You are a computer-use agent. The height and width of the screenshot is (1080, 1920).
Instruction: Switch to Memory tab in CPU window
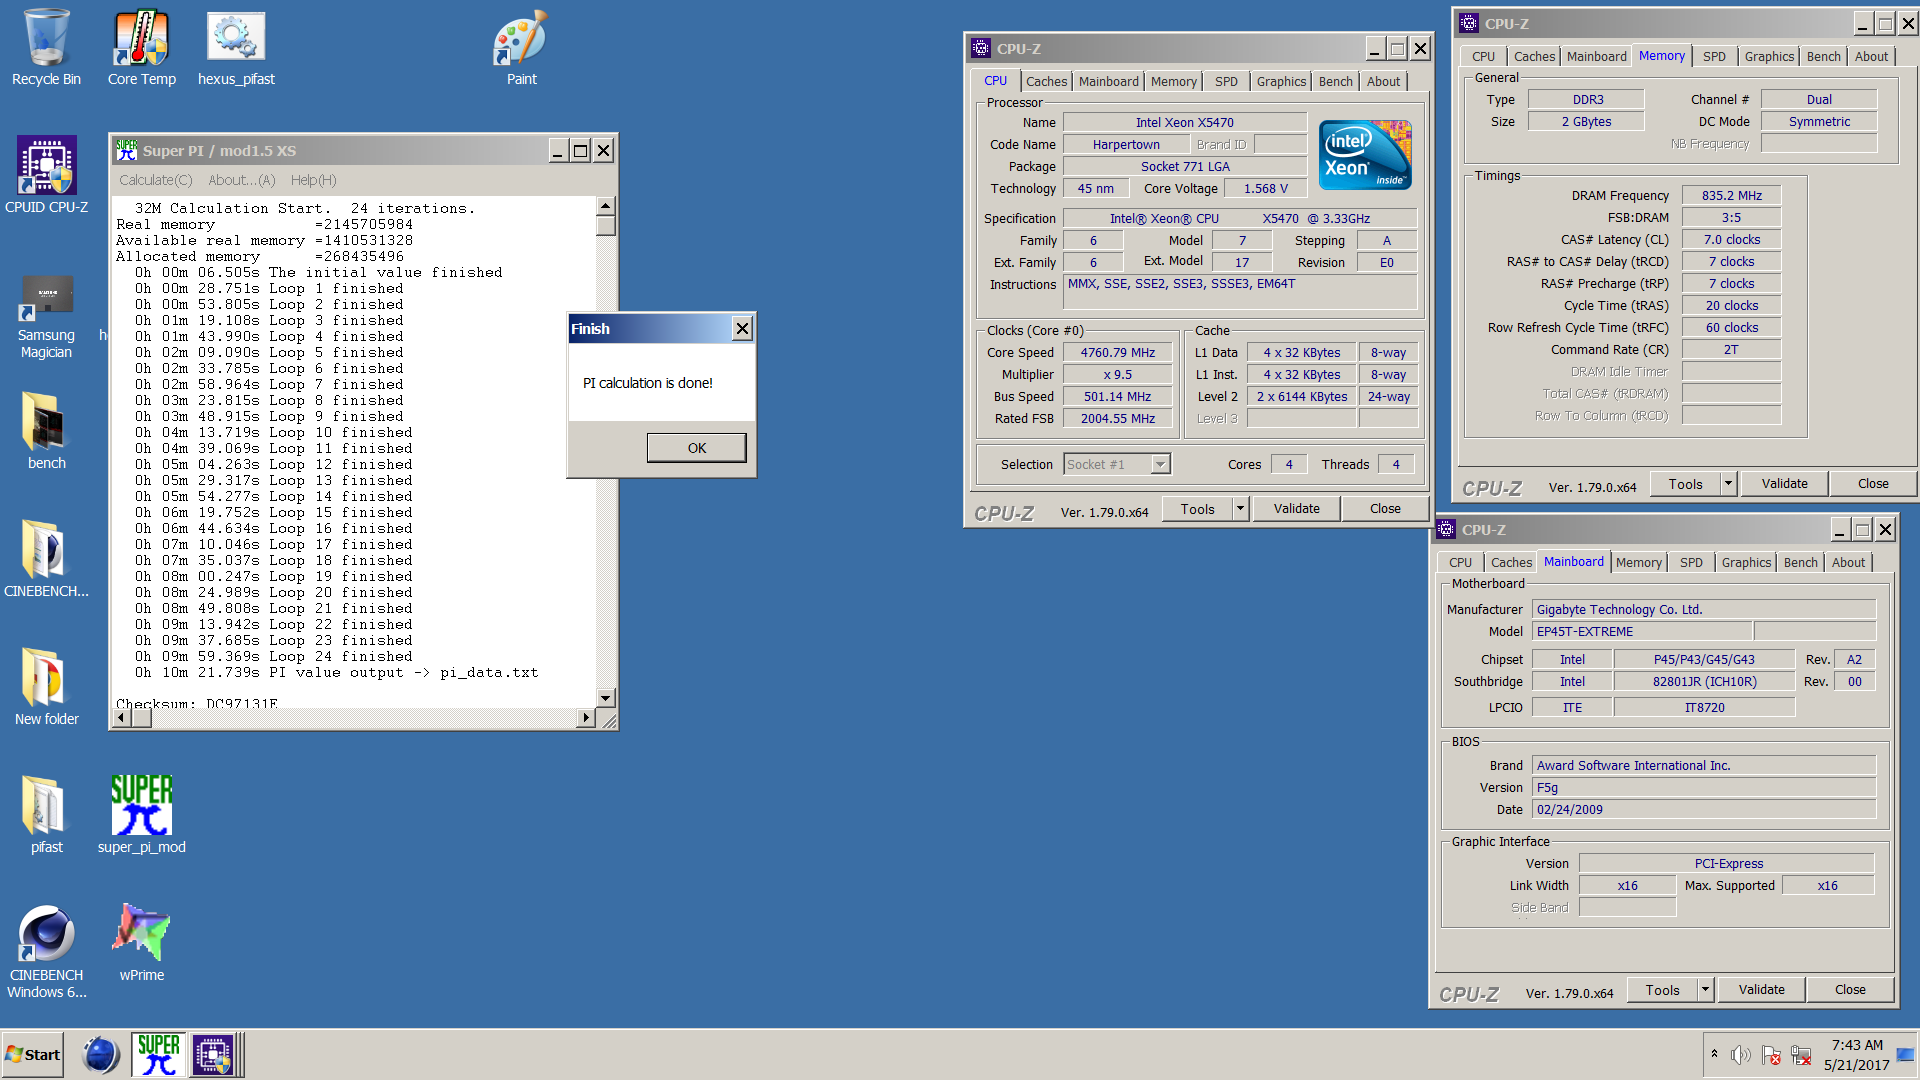point(1173,81)
